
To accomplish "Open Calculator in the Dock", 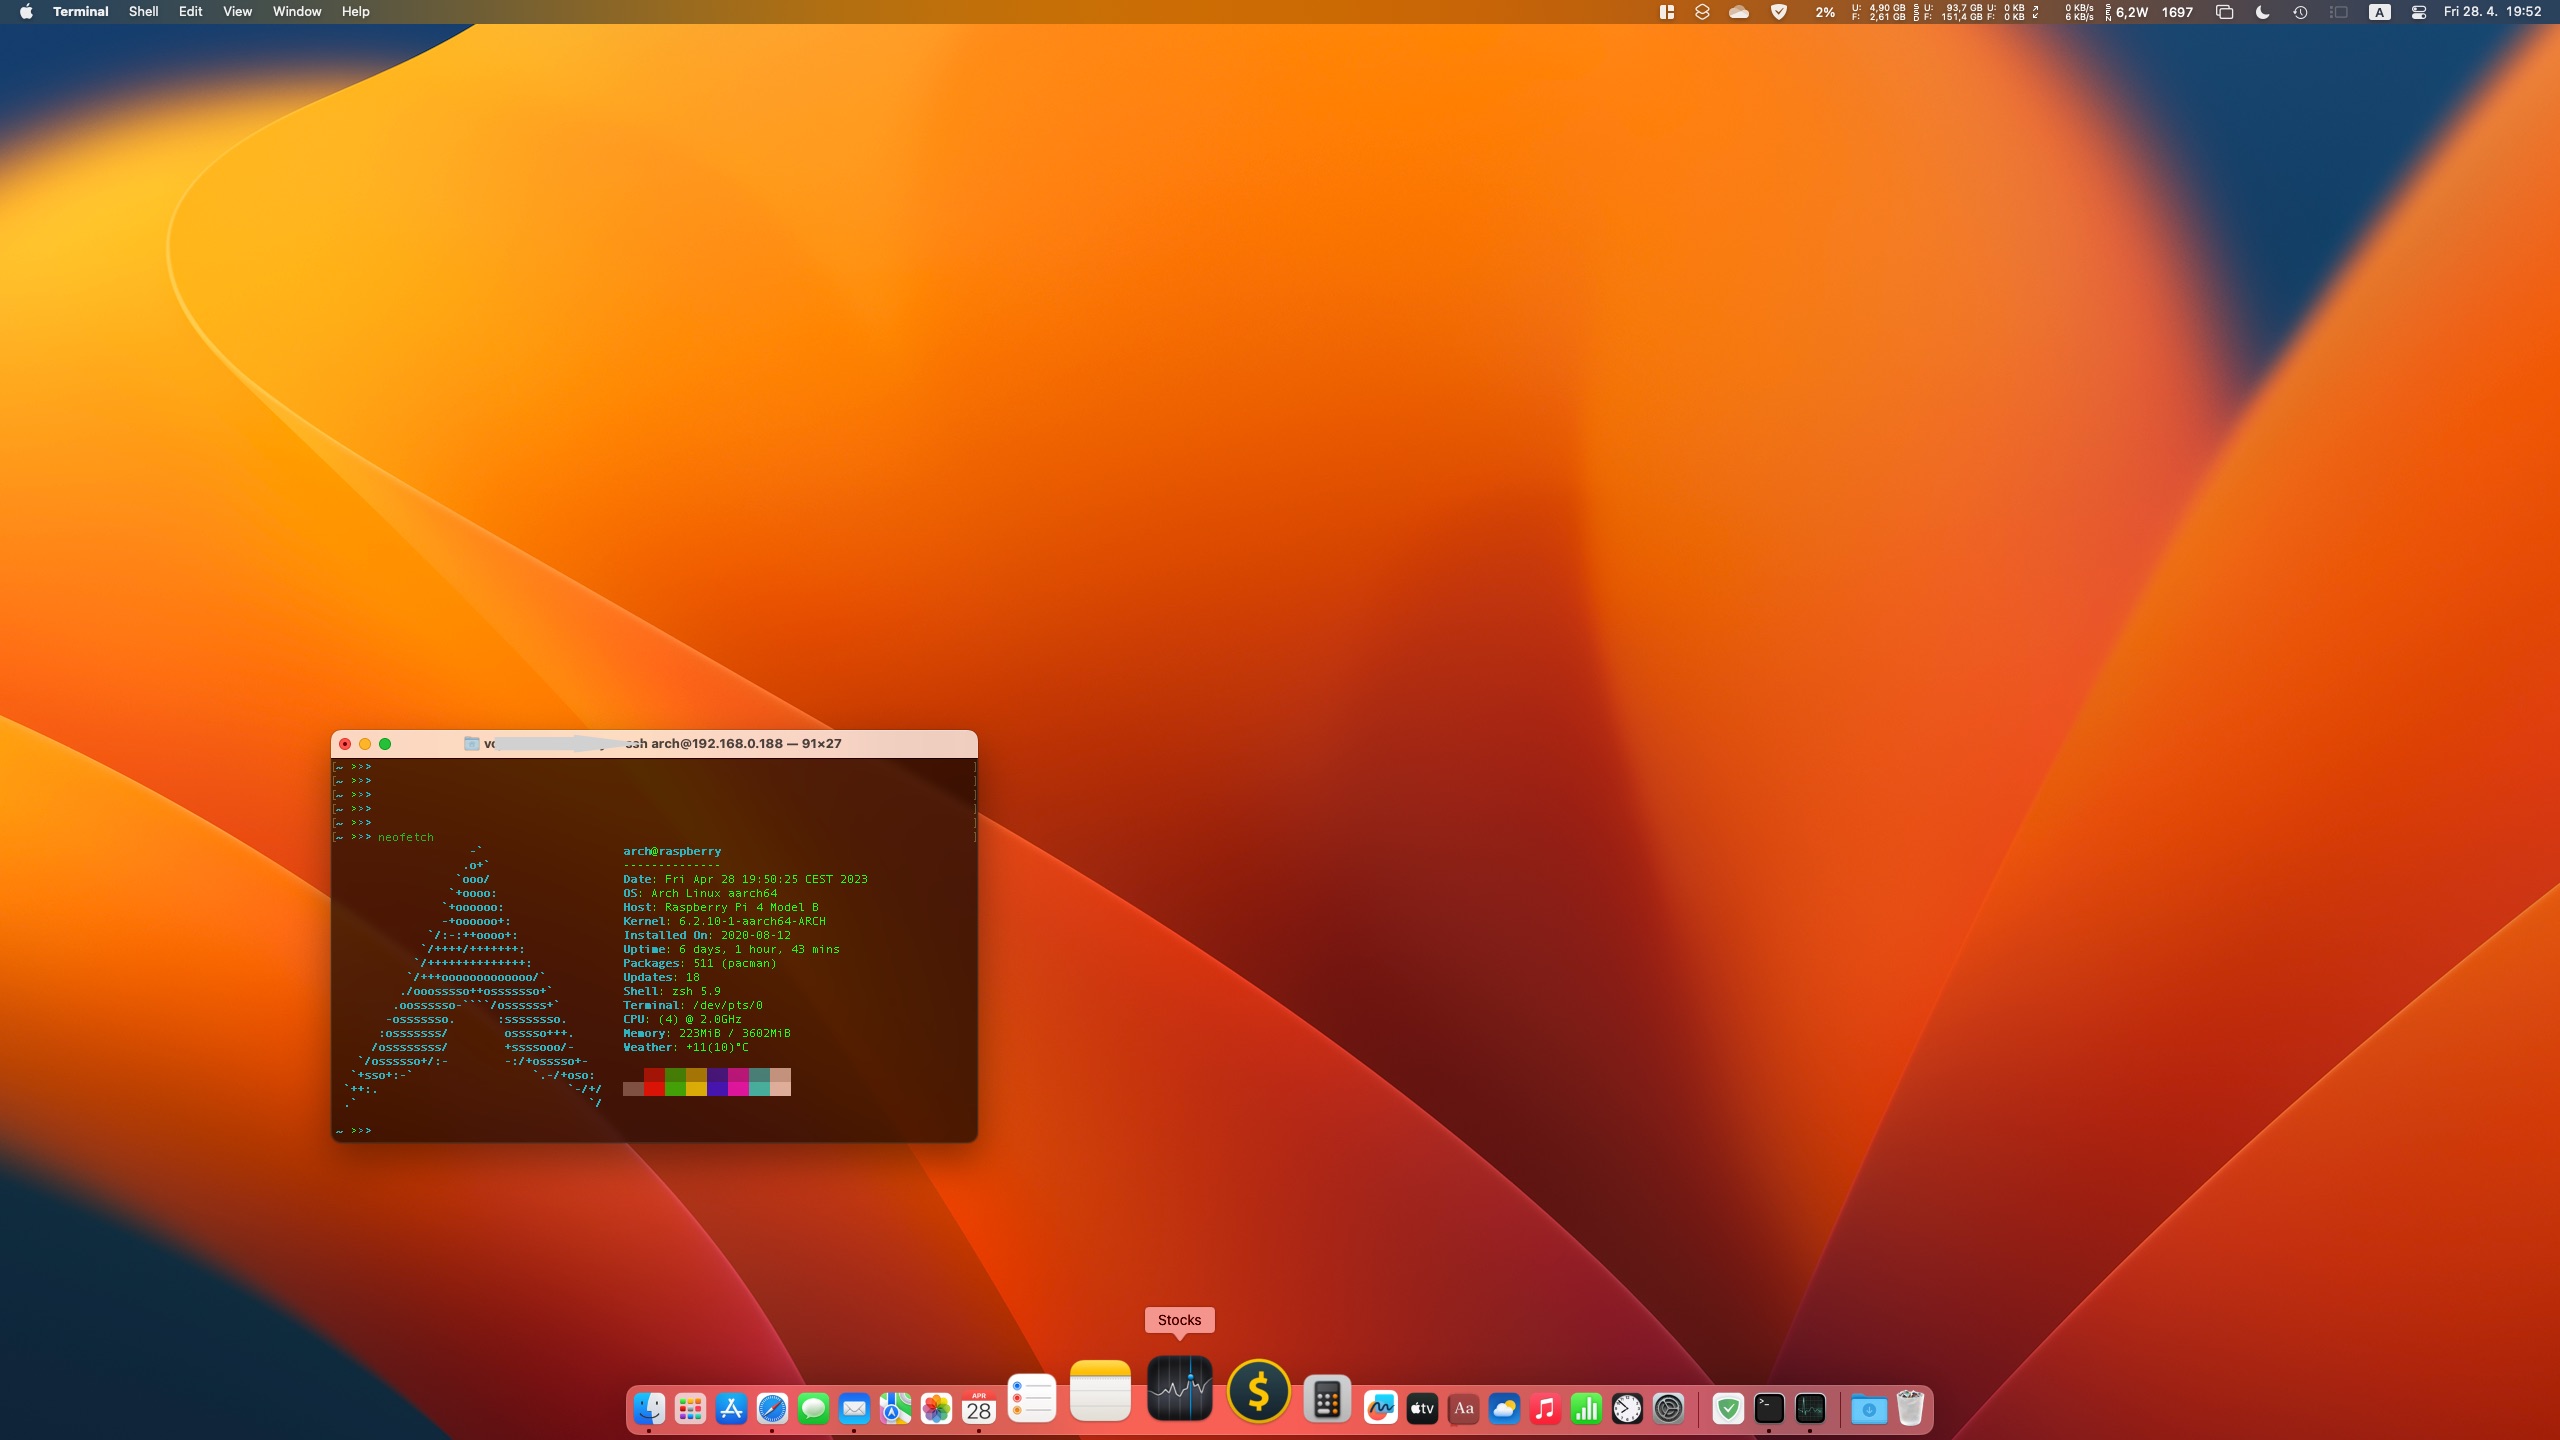I will (x=1327, y=1400).
